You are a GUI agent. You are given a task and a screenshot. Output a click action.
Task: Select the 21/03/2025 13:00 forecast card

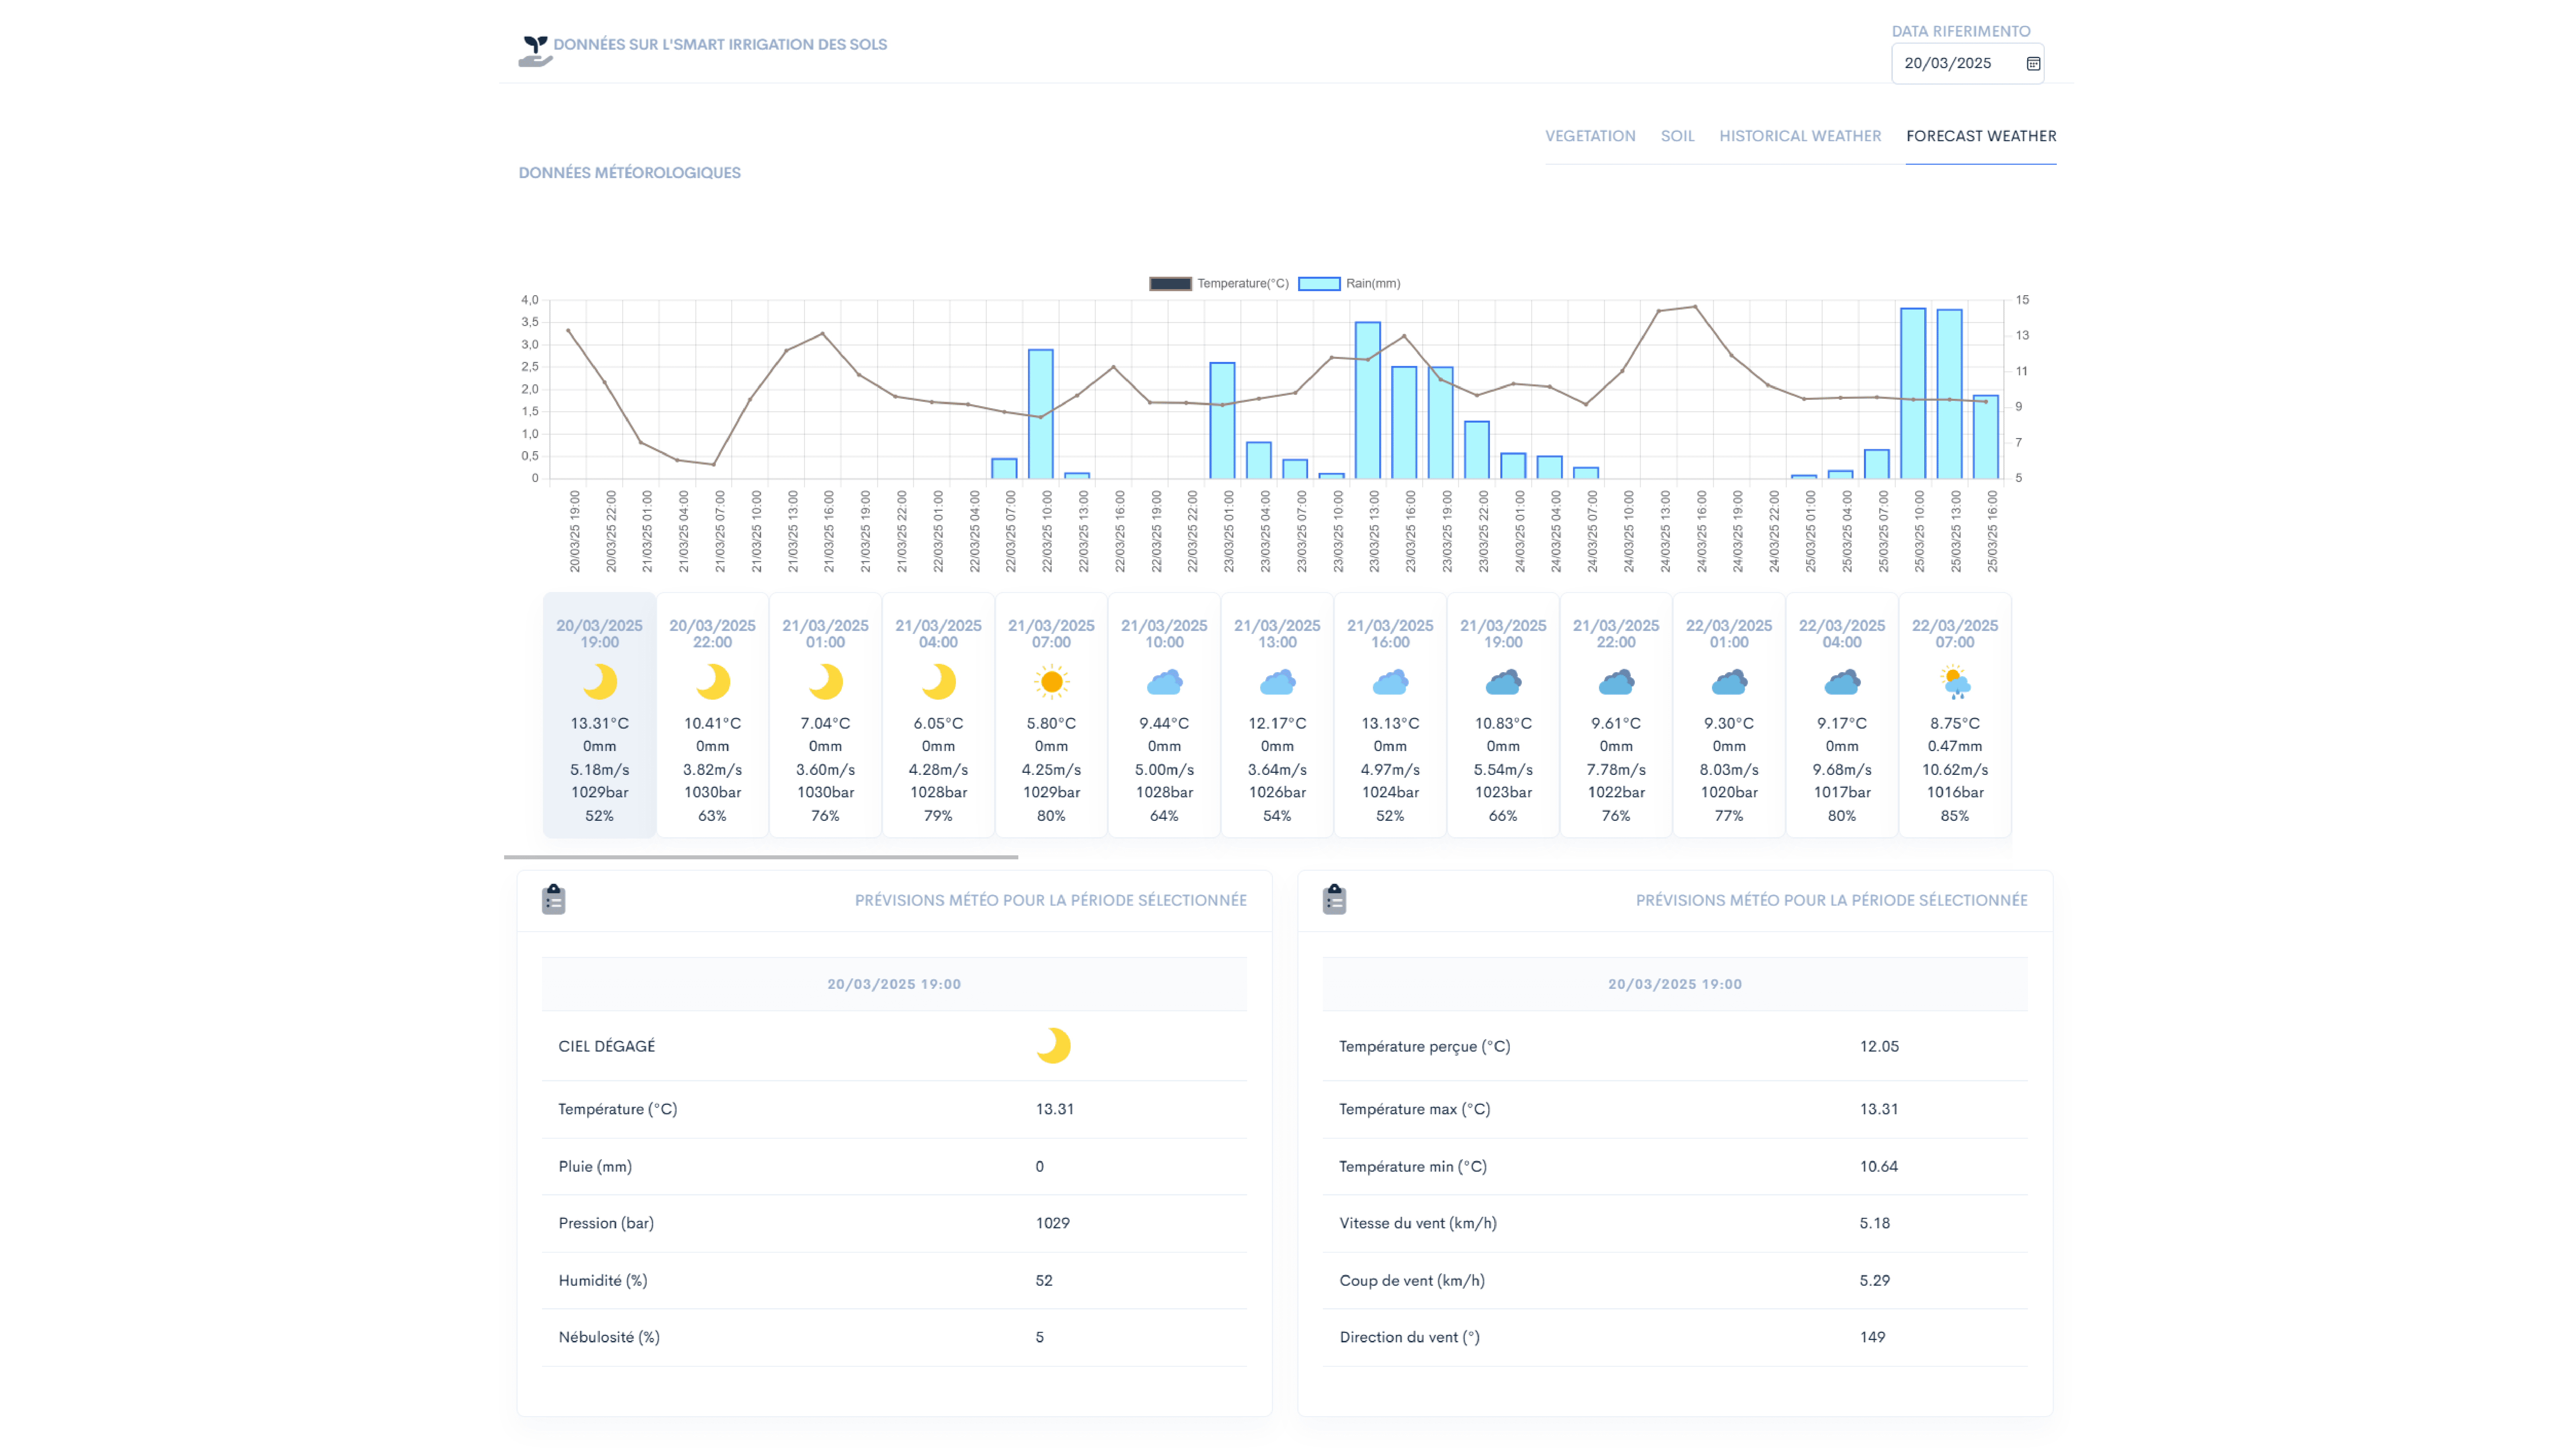(x=1277, y=715)
